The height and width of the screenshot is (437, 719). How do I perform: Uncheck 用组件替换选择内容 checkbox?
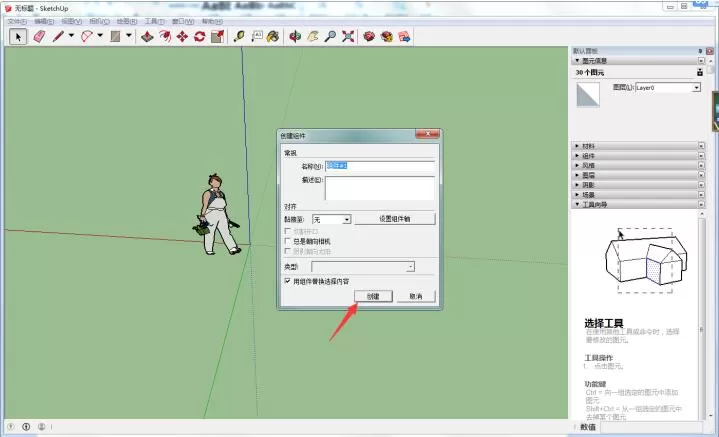click(x=288, y=281)
